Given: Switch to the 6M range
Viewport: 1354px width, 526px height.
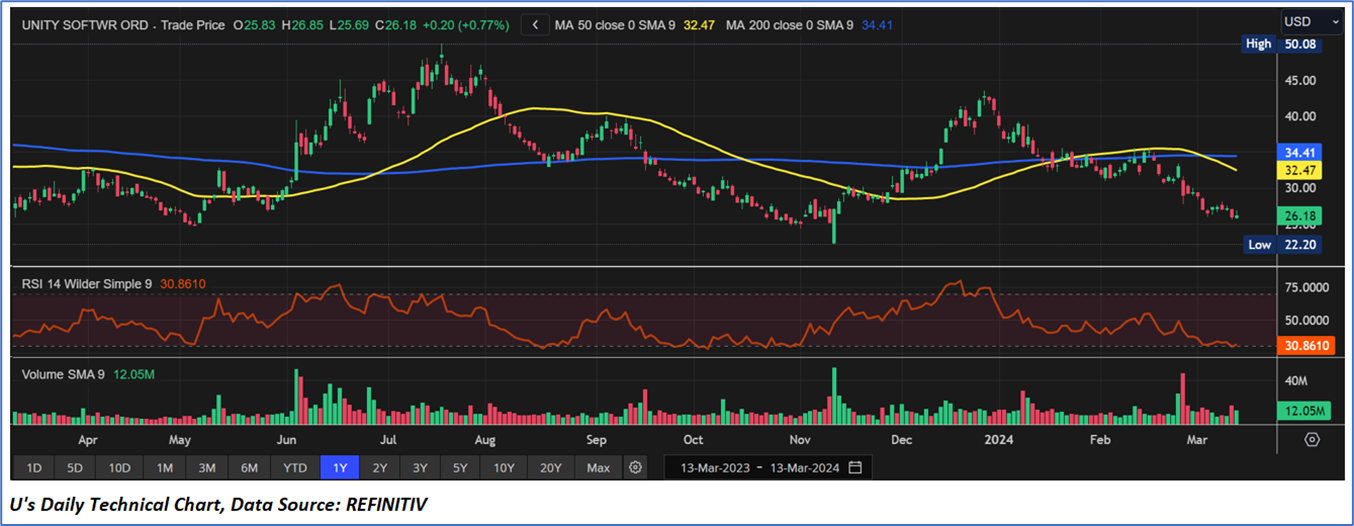Looking at the screenshot, I should (250, 467).
